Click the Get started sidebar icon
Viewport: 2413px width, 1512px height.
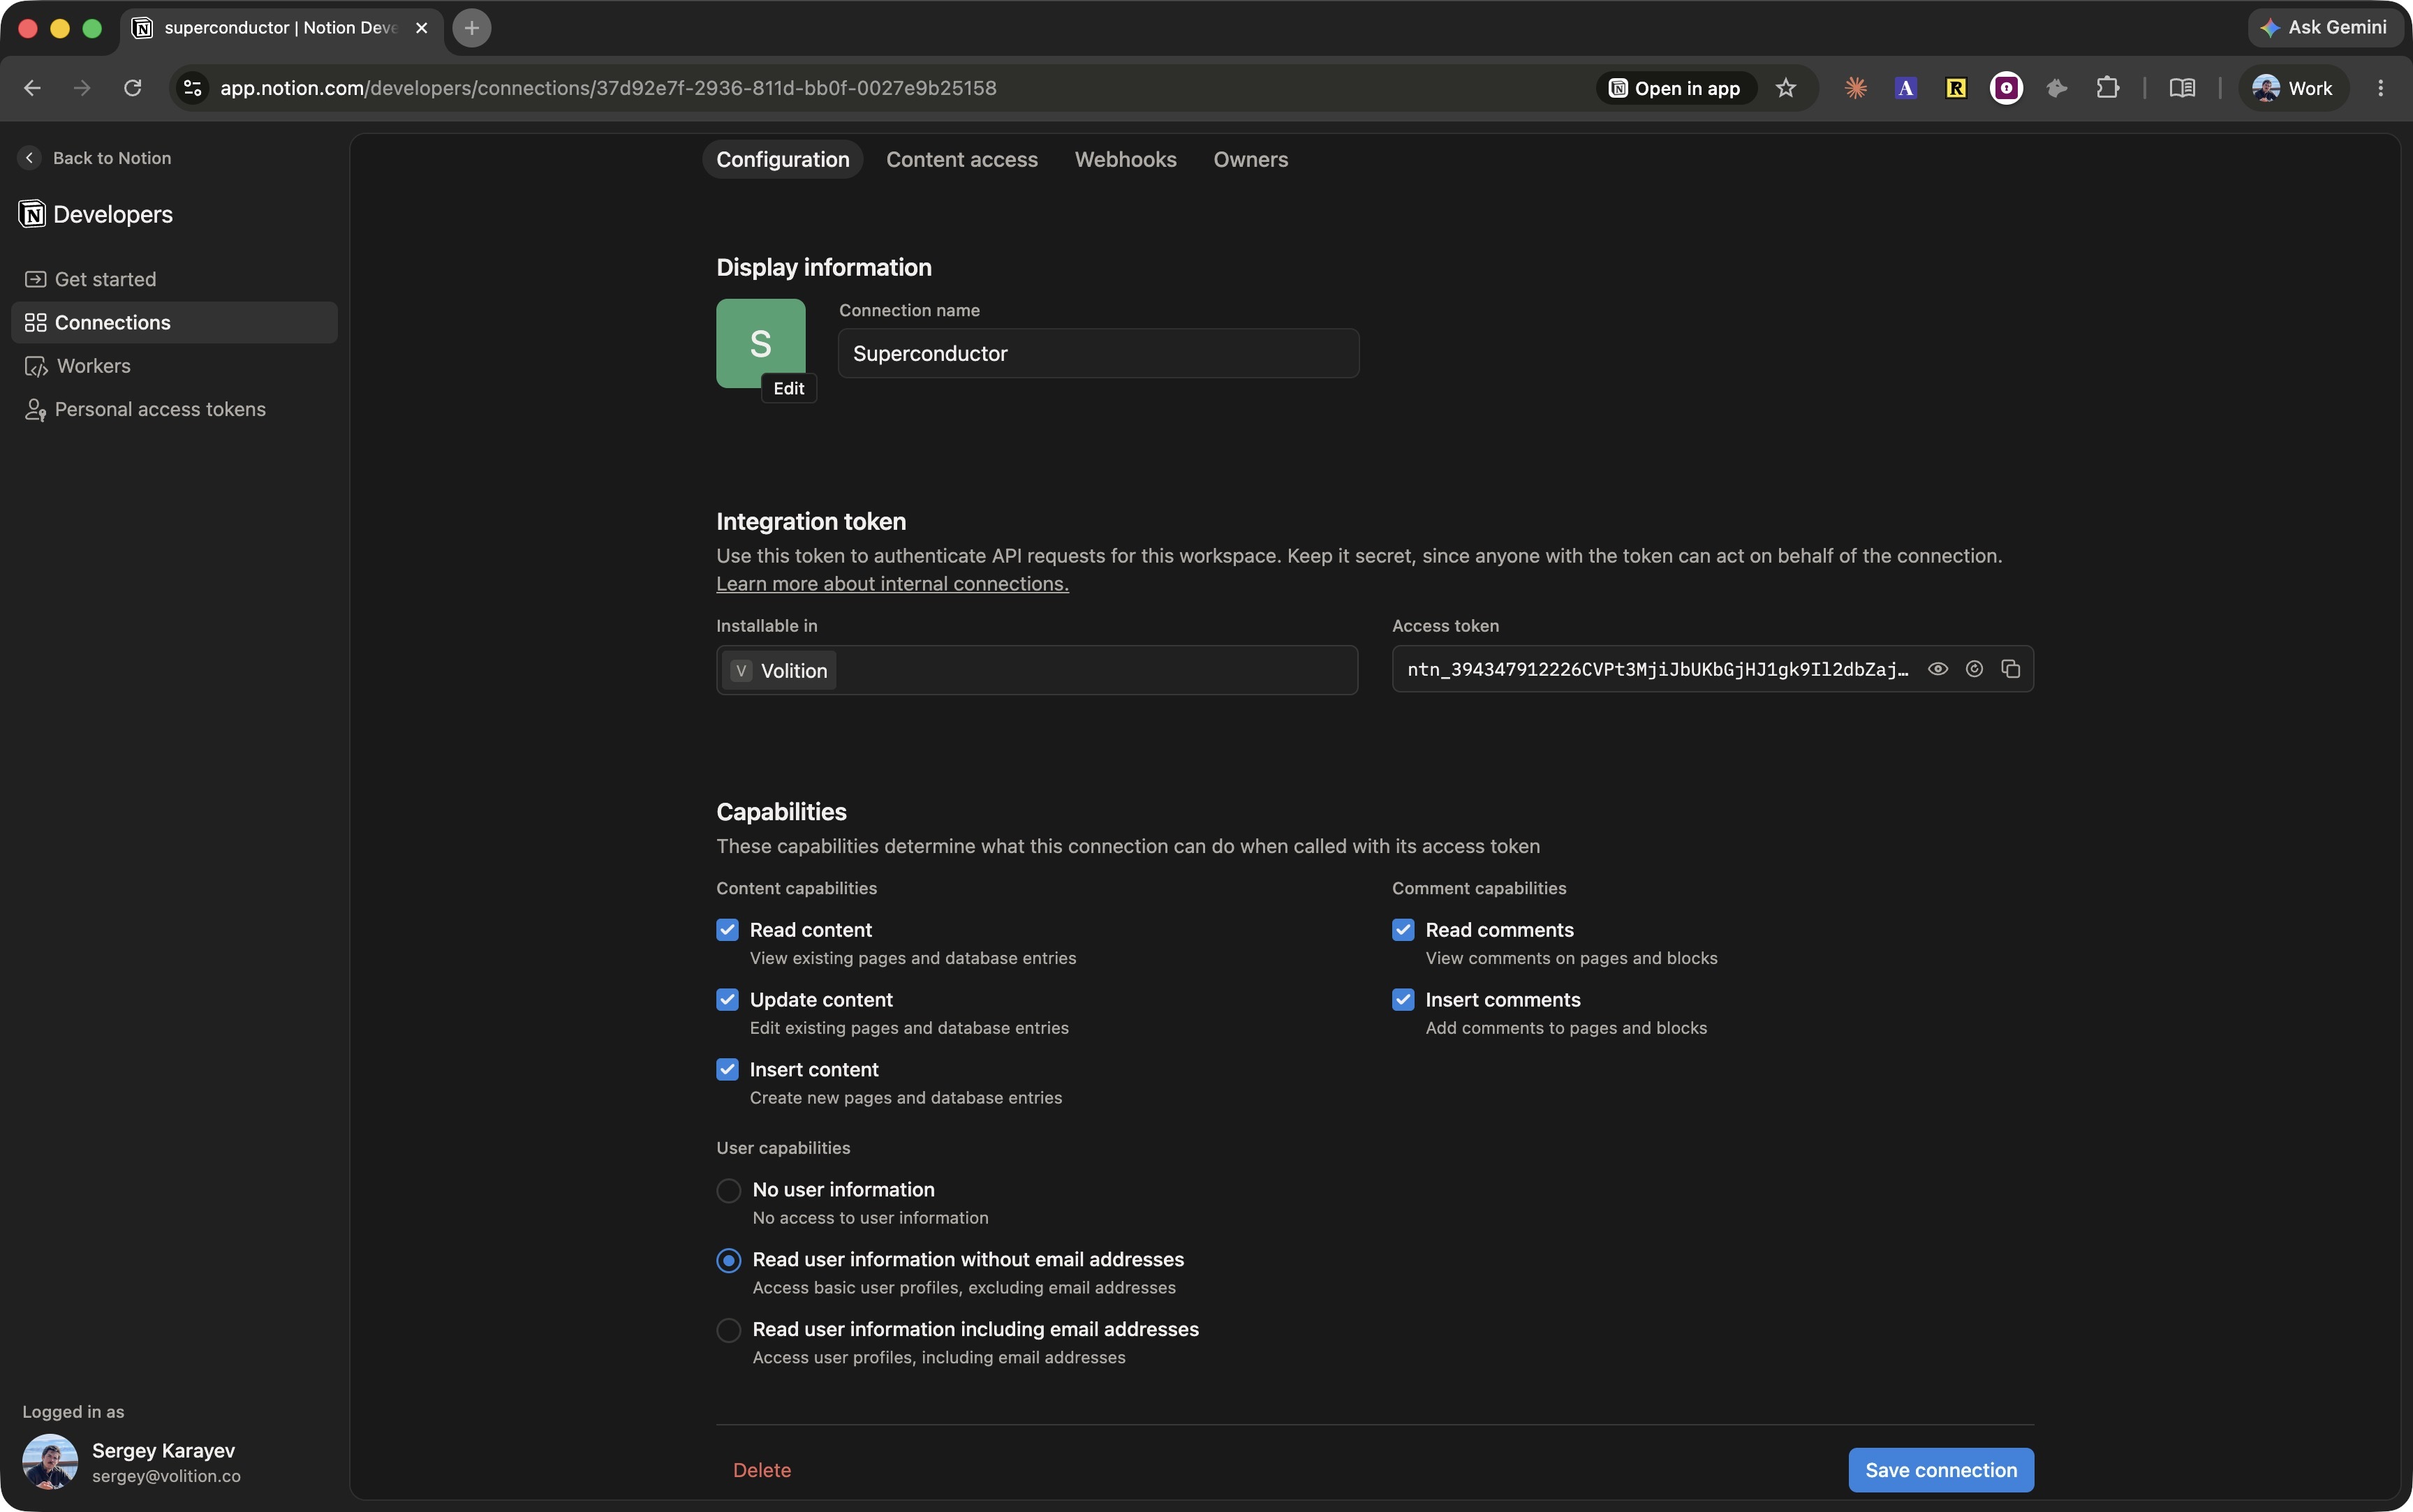tap(35, 279)
